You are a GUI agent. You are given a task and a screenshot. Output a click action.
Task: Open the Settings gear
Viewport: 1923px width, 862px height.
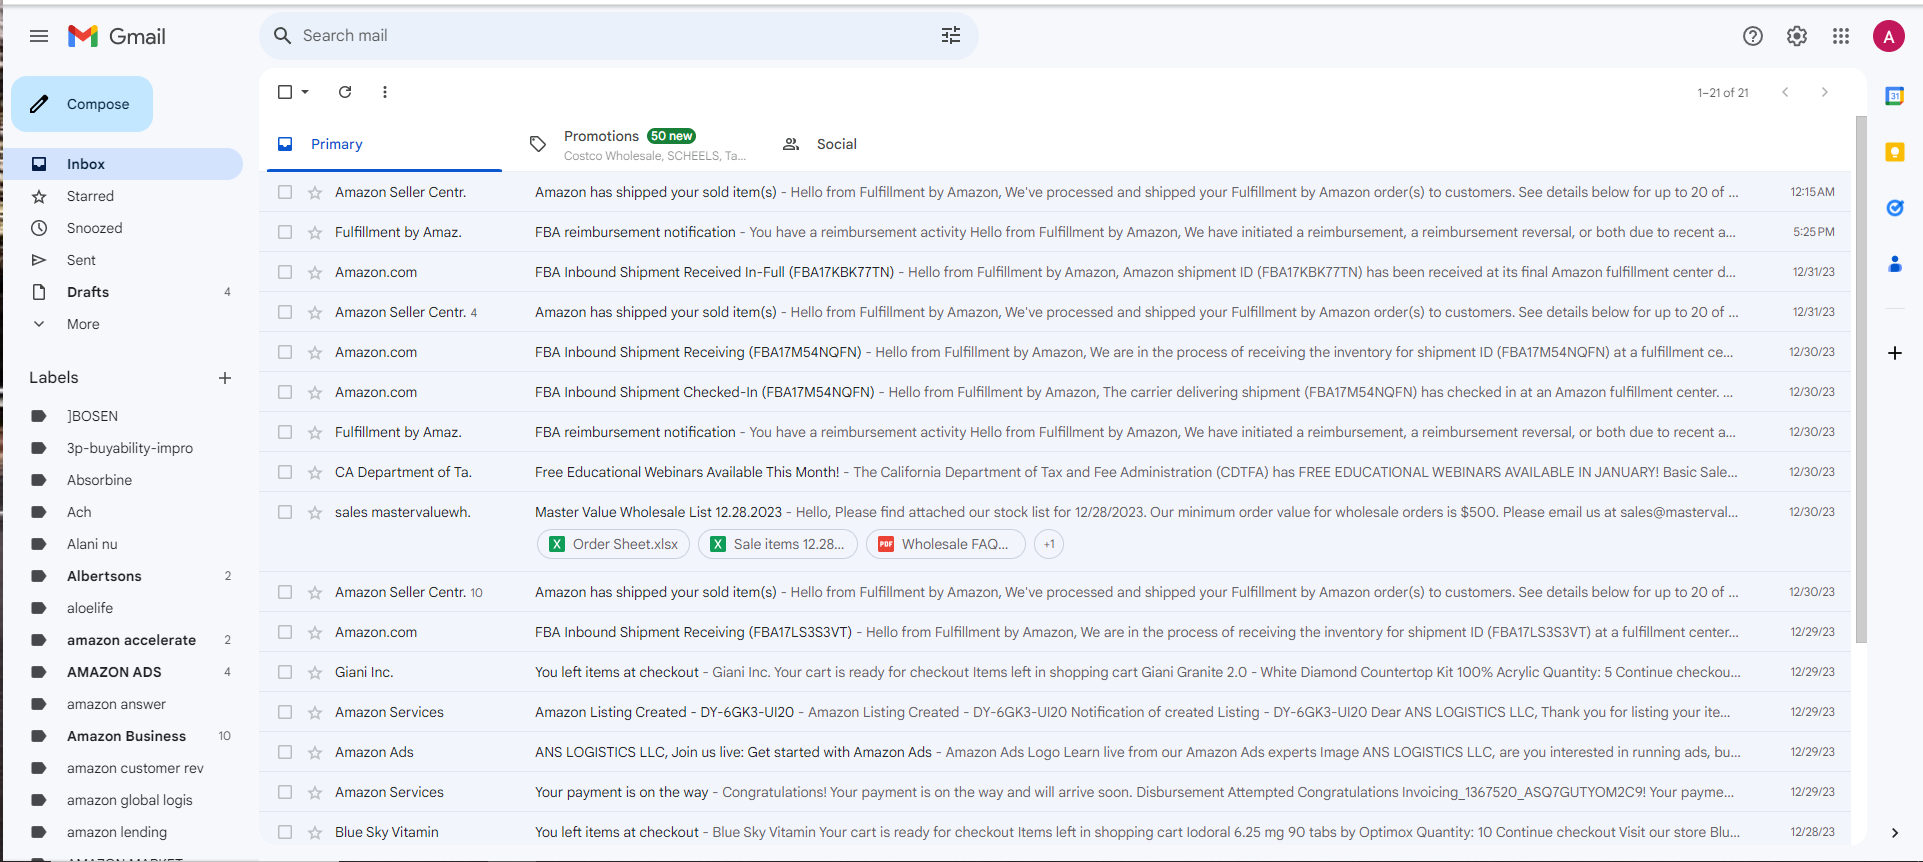tap(1797, 36)
